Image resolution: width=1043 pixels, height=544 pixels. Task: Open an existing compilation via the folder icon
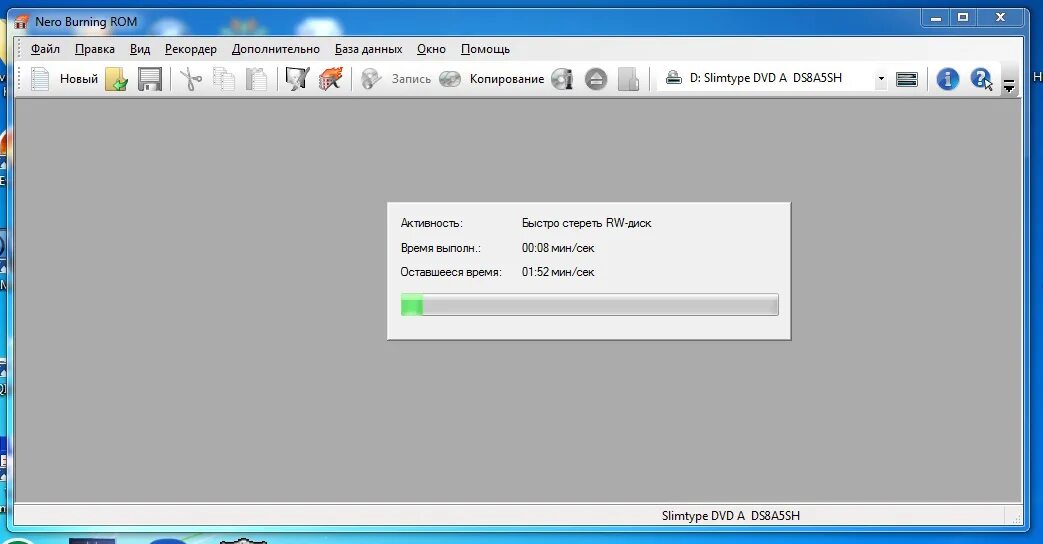tap(116, 79)
